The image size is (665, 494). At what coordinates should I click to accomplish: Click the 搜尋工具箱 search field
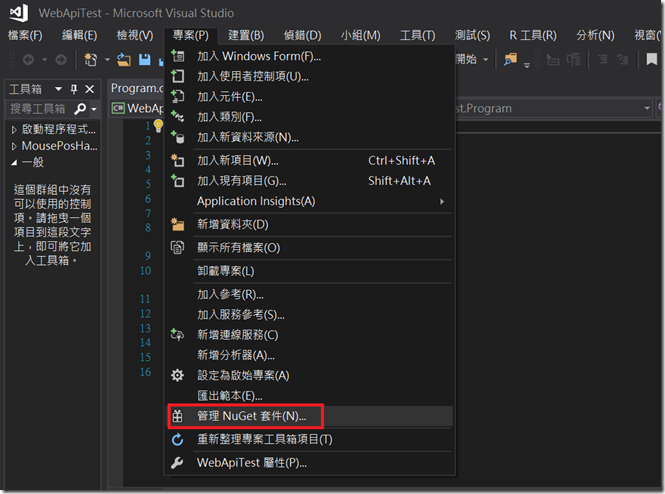pos(39,109)
